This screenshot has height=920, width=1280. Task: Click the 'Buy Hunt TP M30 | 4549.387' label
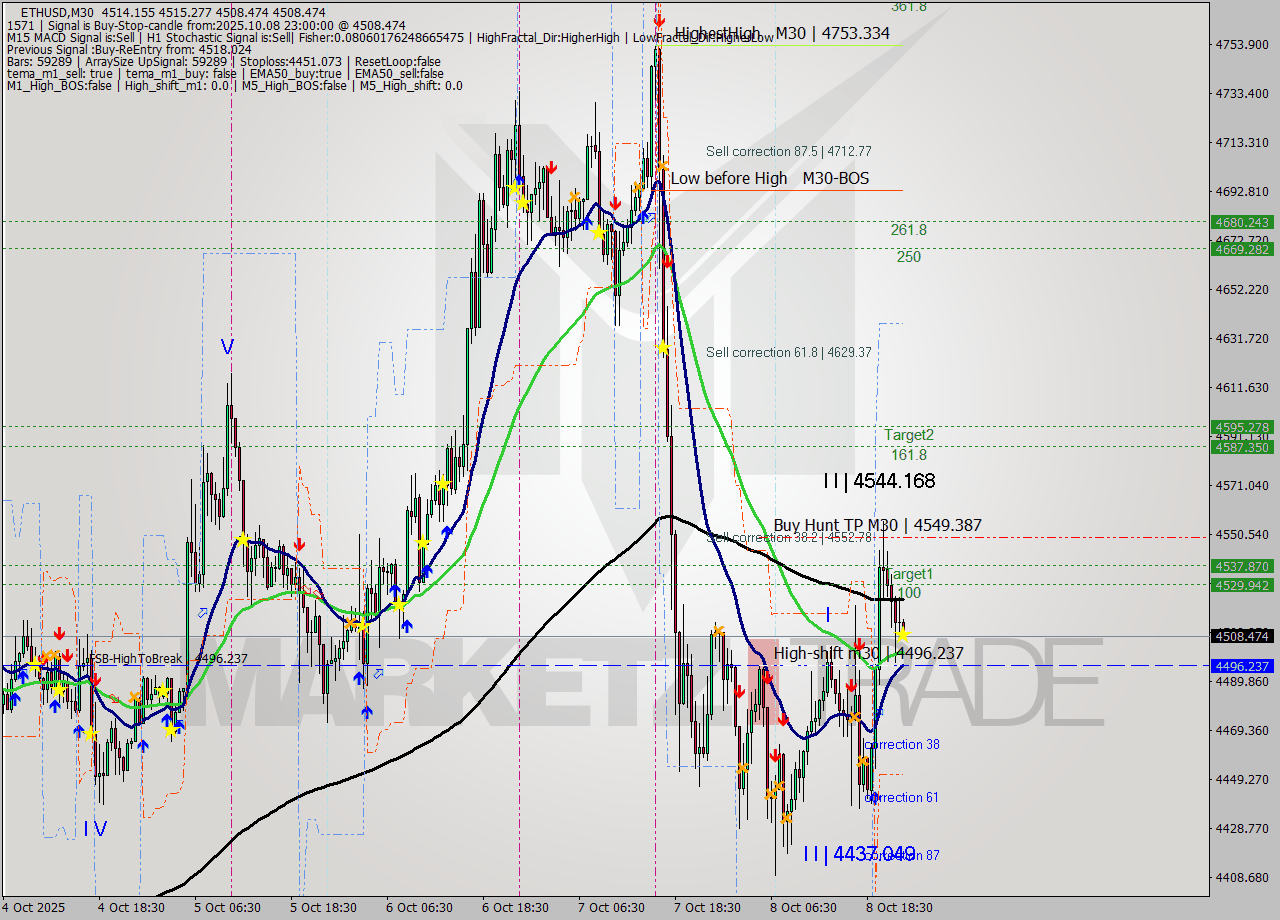coord(877,525)
